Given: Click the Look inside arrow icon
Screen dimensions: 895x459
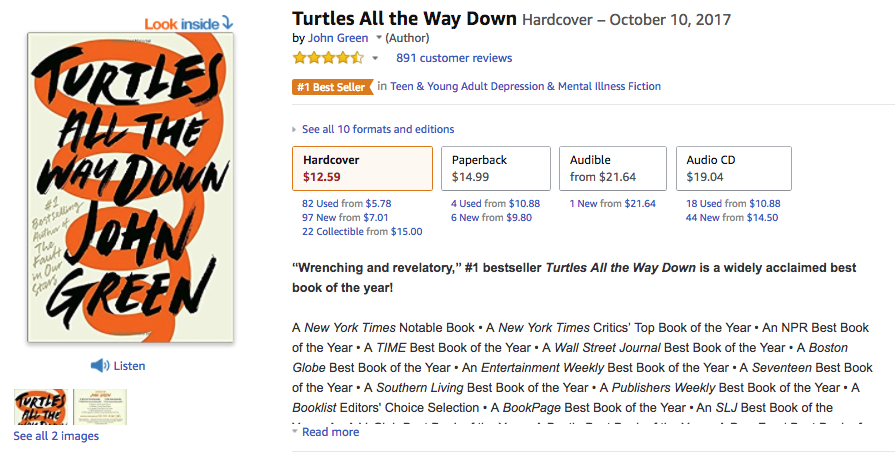Looking at the screenshot, I should (226, 22).
